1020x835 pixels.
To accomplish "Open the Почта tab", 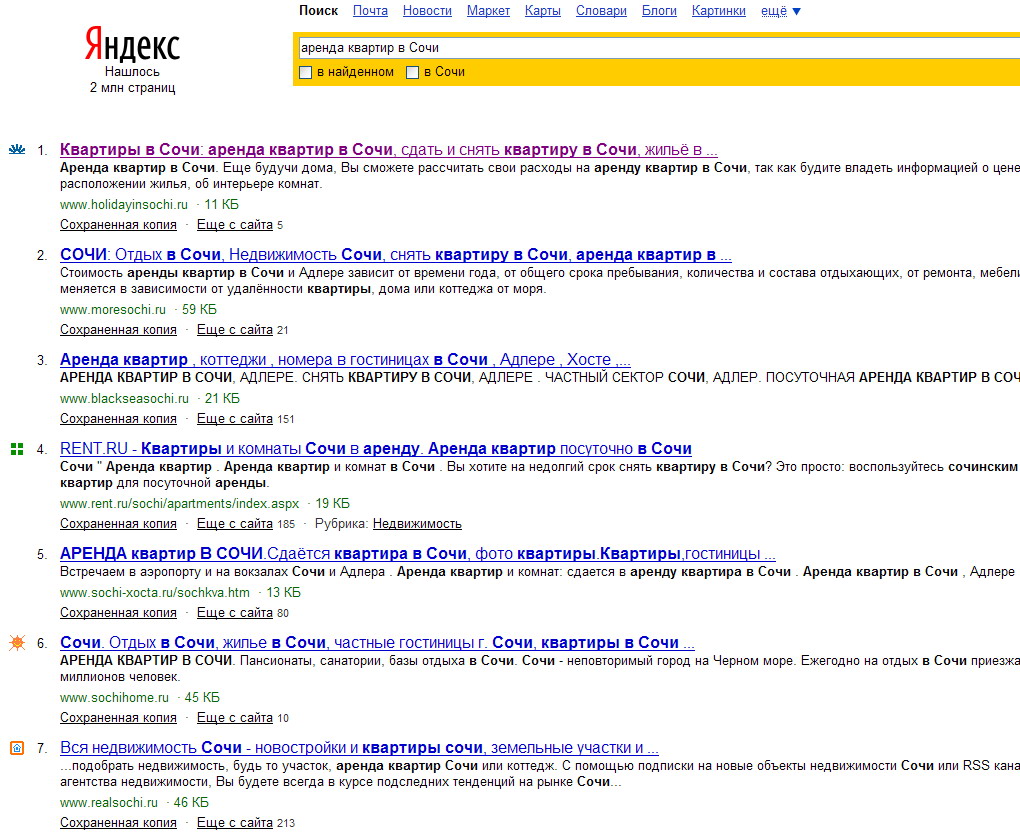I will 370,11.
